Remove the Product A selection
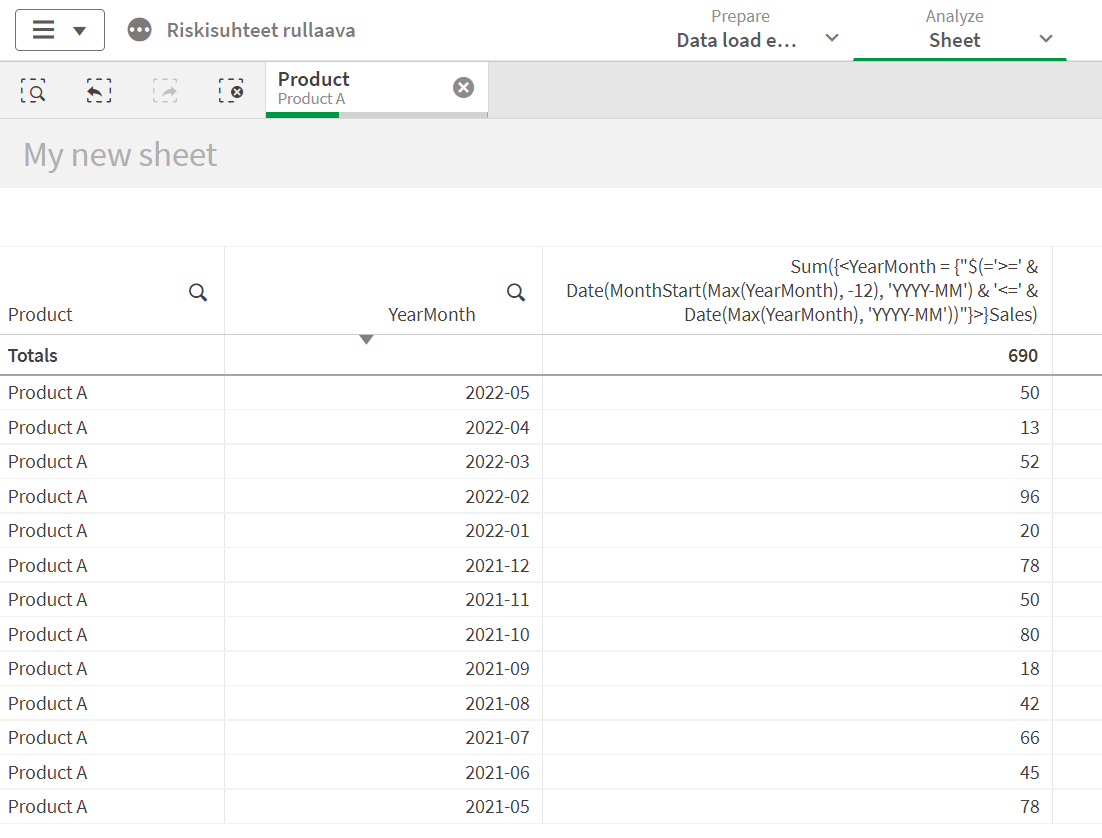The image size is (1102, 838). tap(463, 87)
